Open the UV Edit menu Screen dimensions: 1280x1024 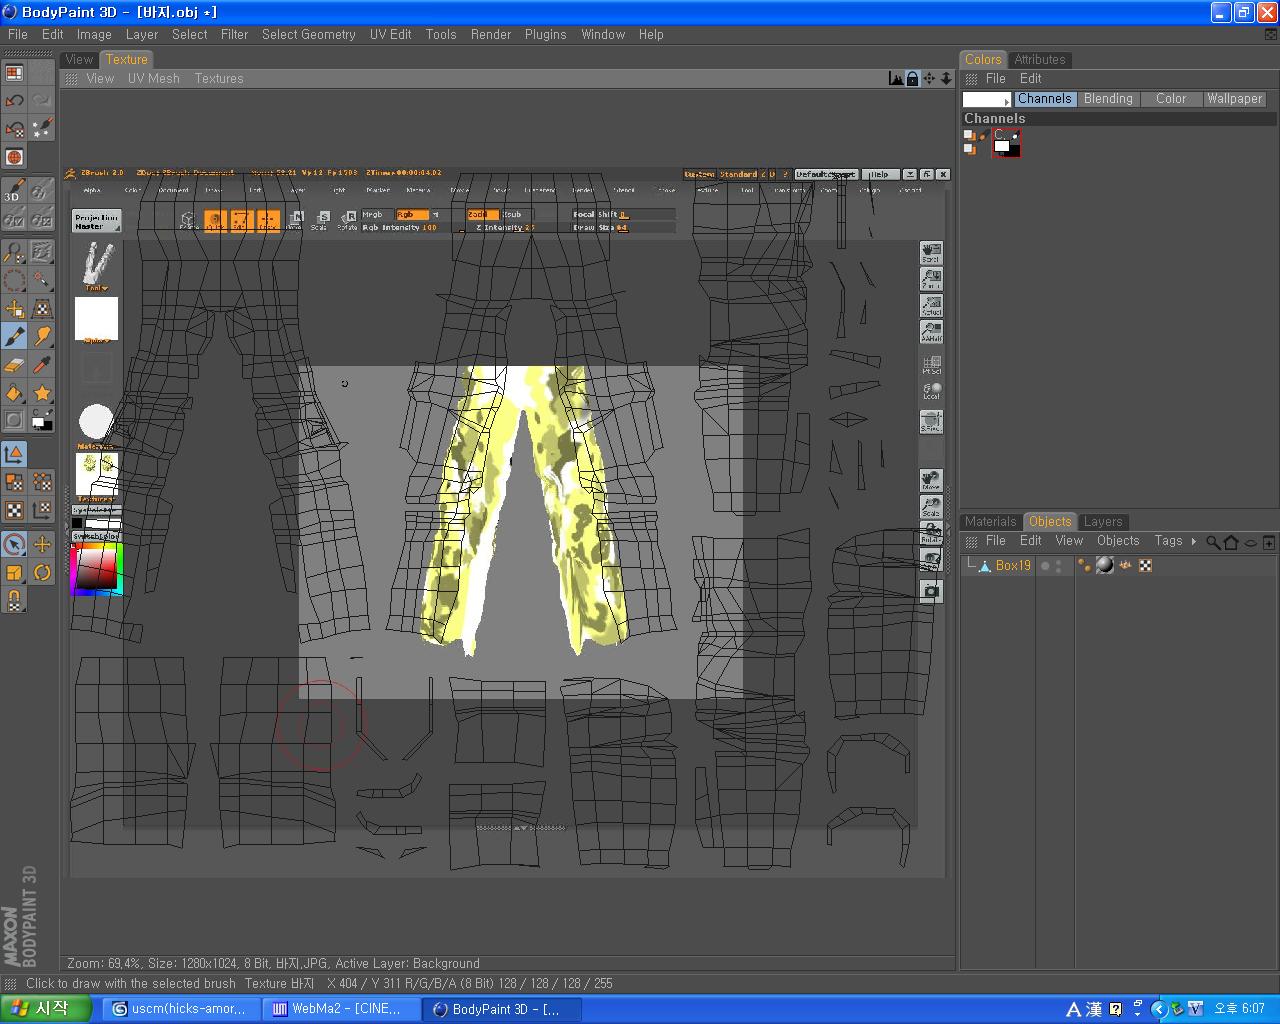(390, 34)
